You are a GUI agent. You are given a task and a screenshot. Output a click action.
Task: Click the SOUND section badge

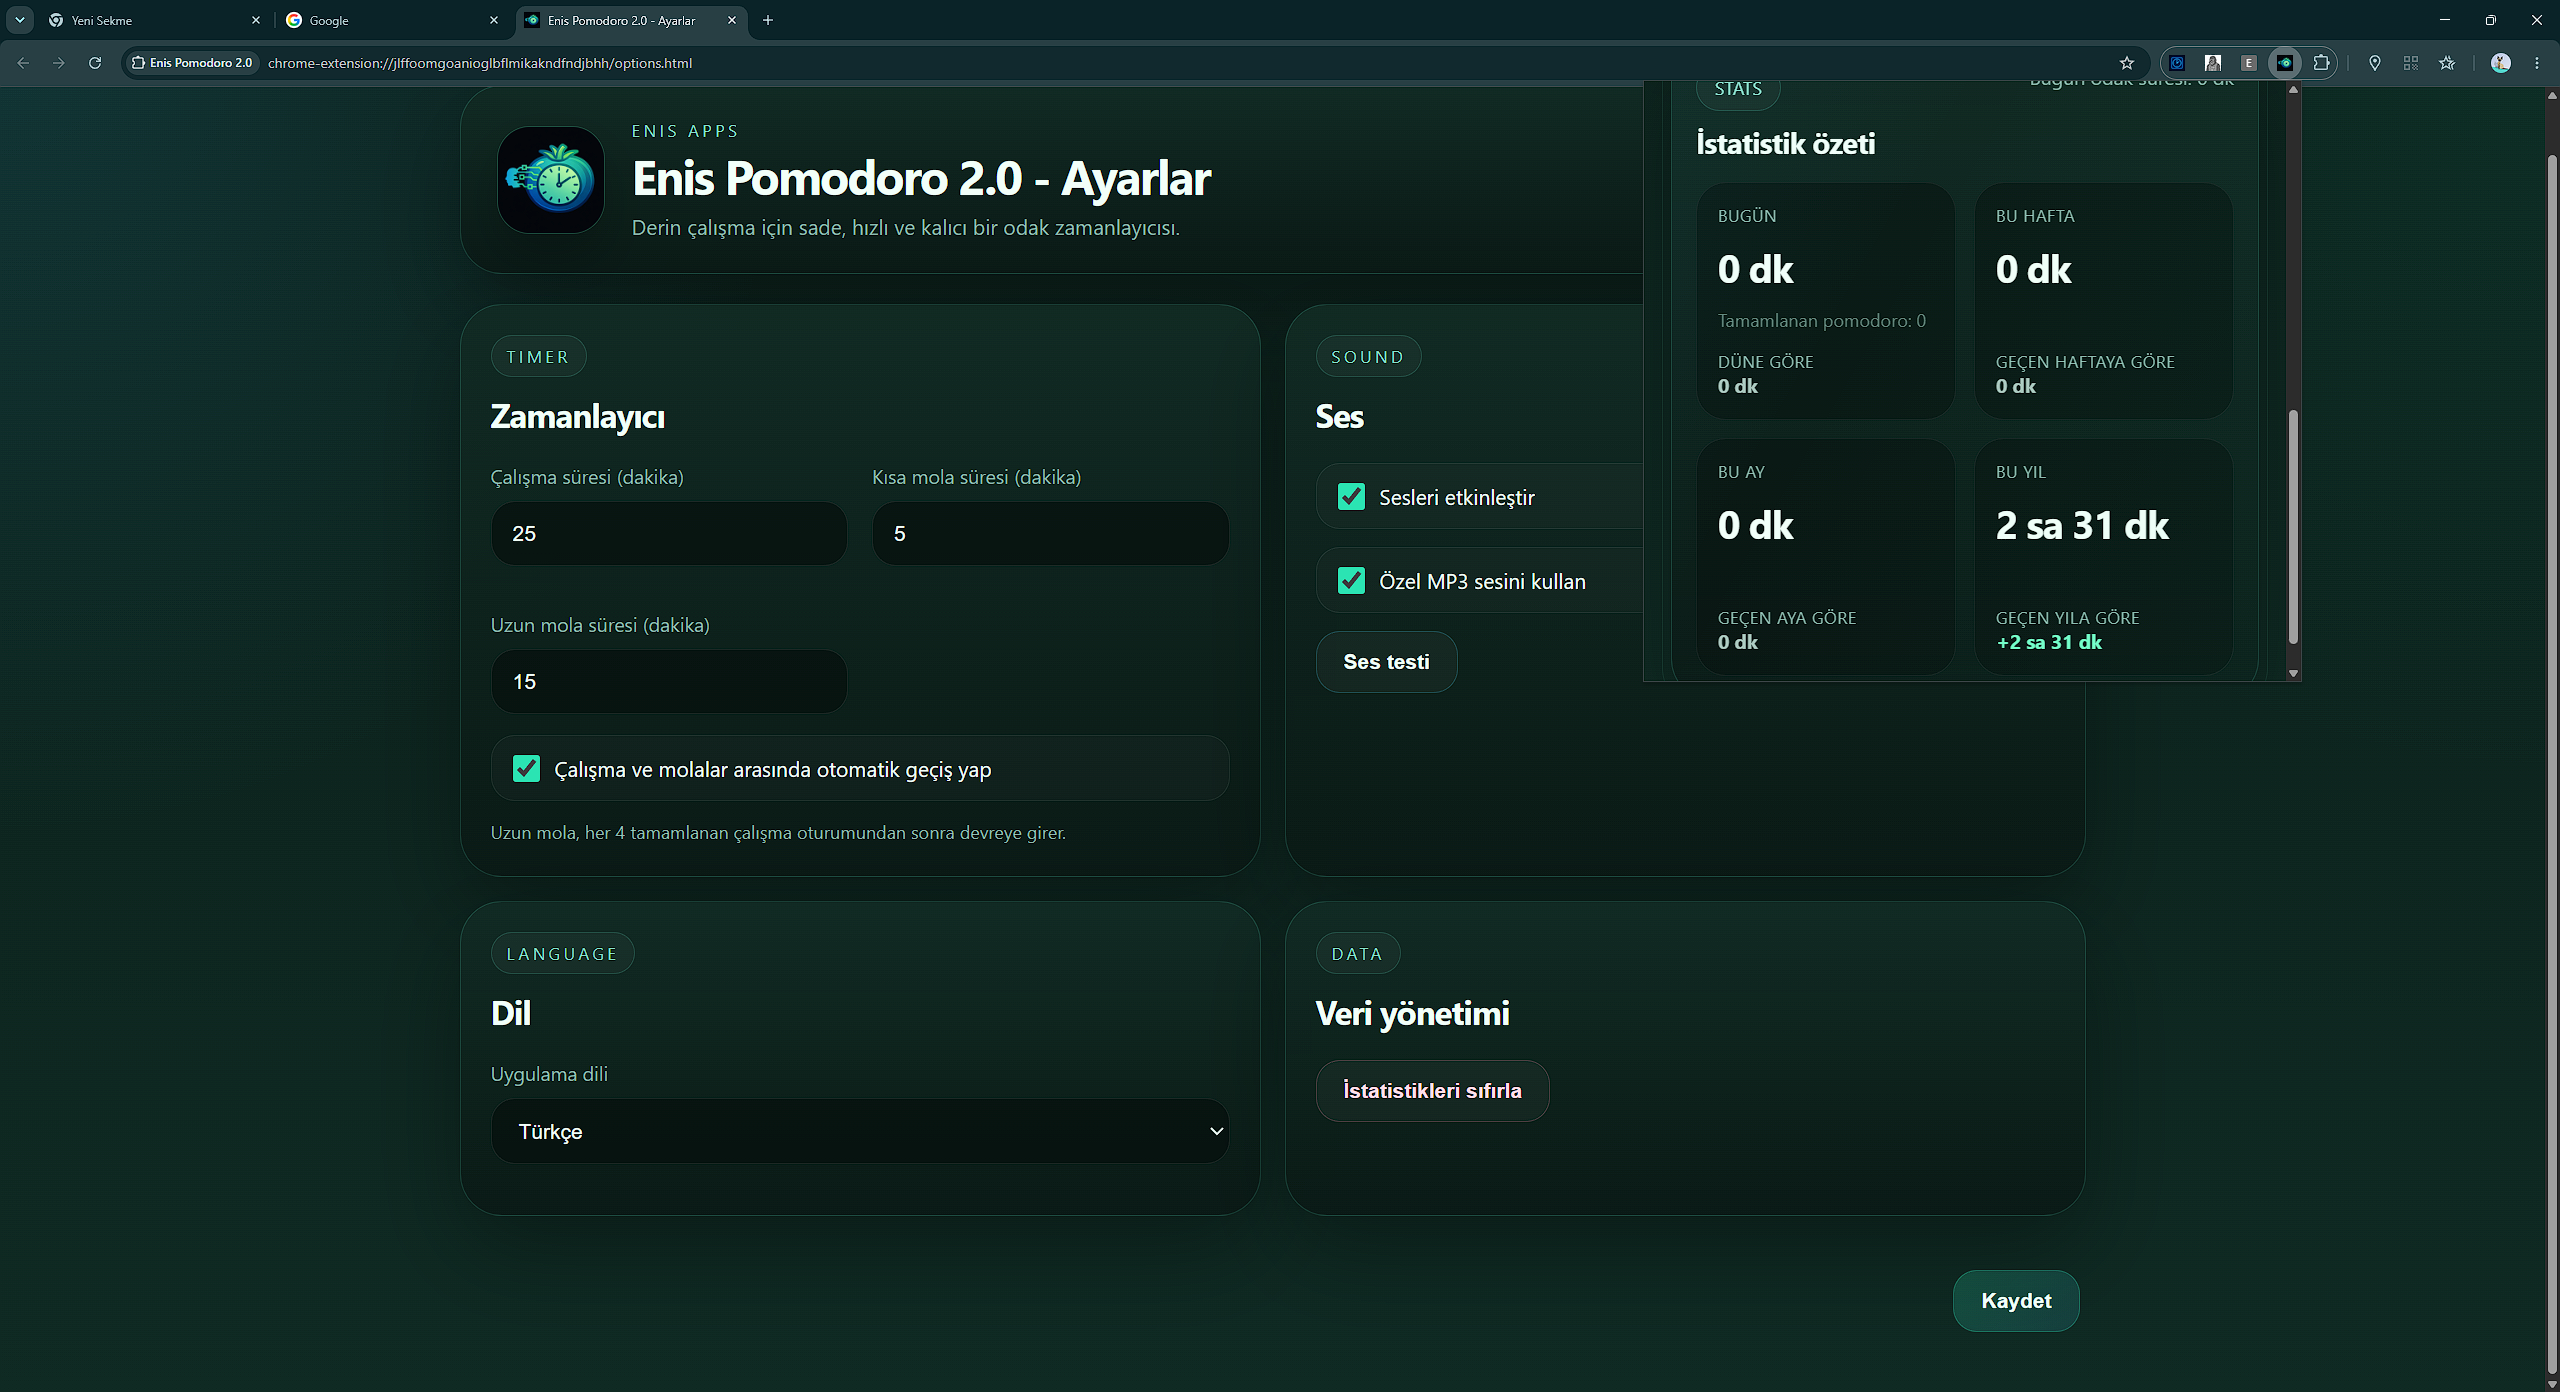(1368, 357)
